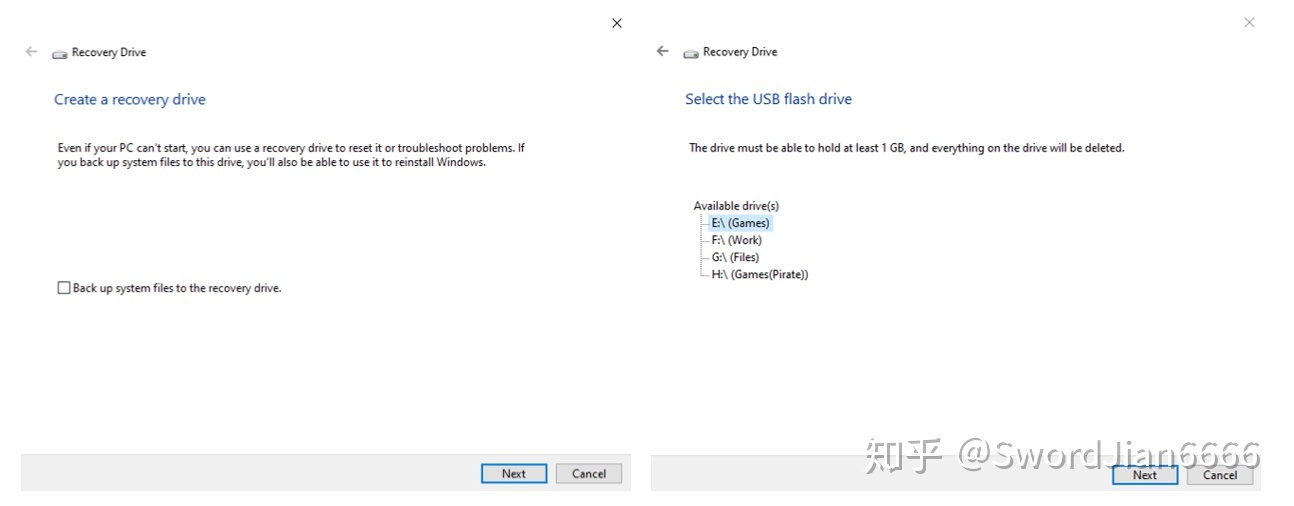Viewport: 1294px width, 506px height.
Task: Select the E:\ (Games) drive
Action: [740, 223]
